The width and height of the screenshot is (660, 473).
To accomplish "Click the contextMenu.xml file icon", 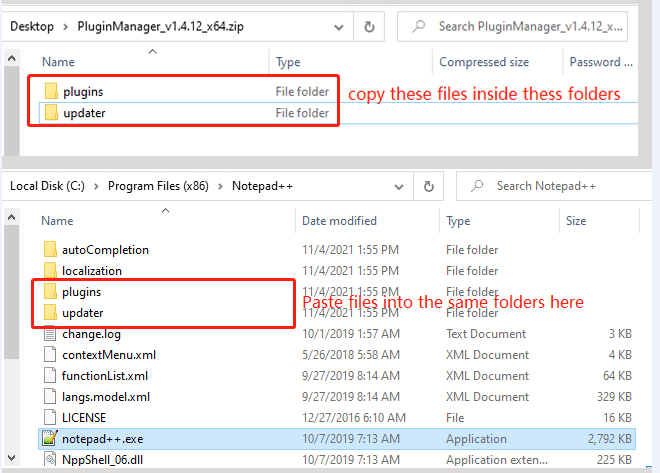I will coord(50,355).
